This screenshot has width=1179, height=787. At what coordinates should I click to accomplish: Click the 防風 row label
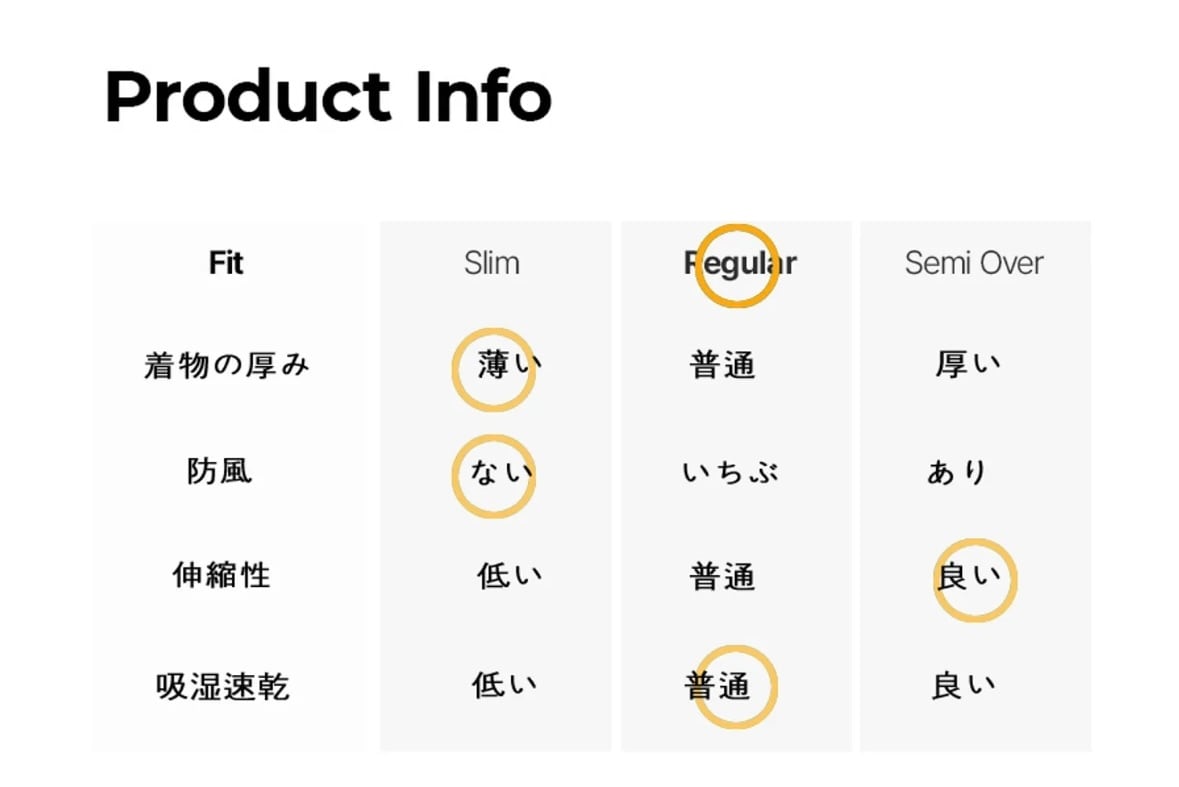[220, 471]
